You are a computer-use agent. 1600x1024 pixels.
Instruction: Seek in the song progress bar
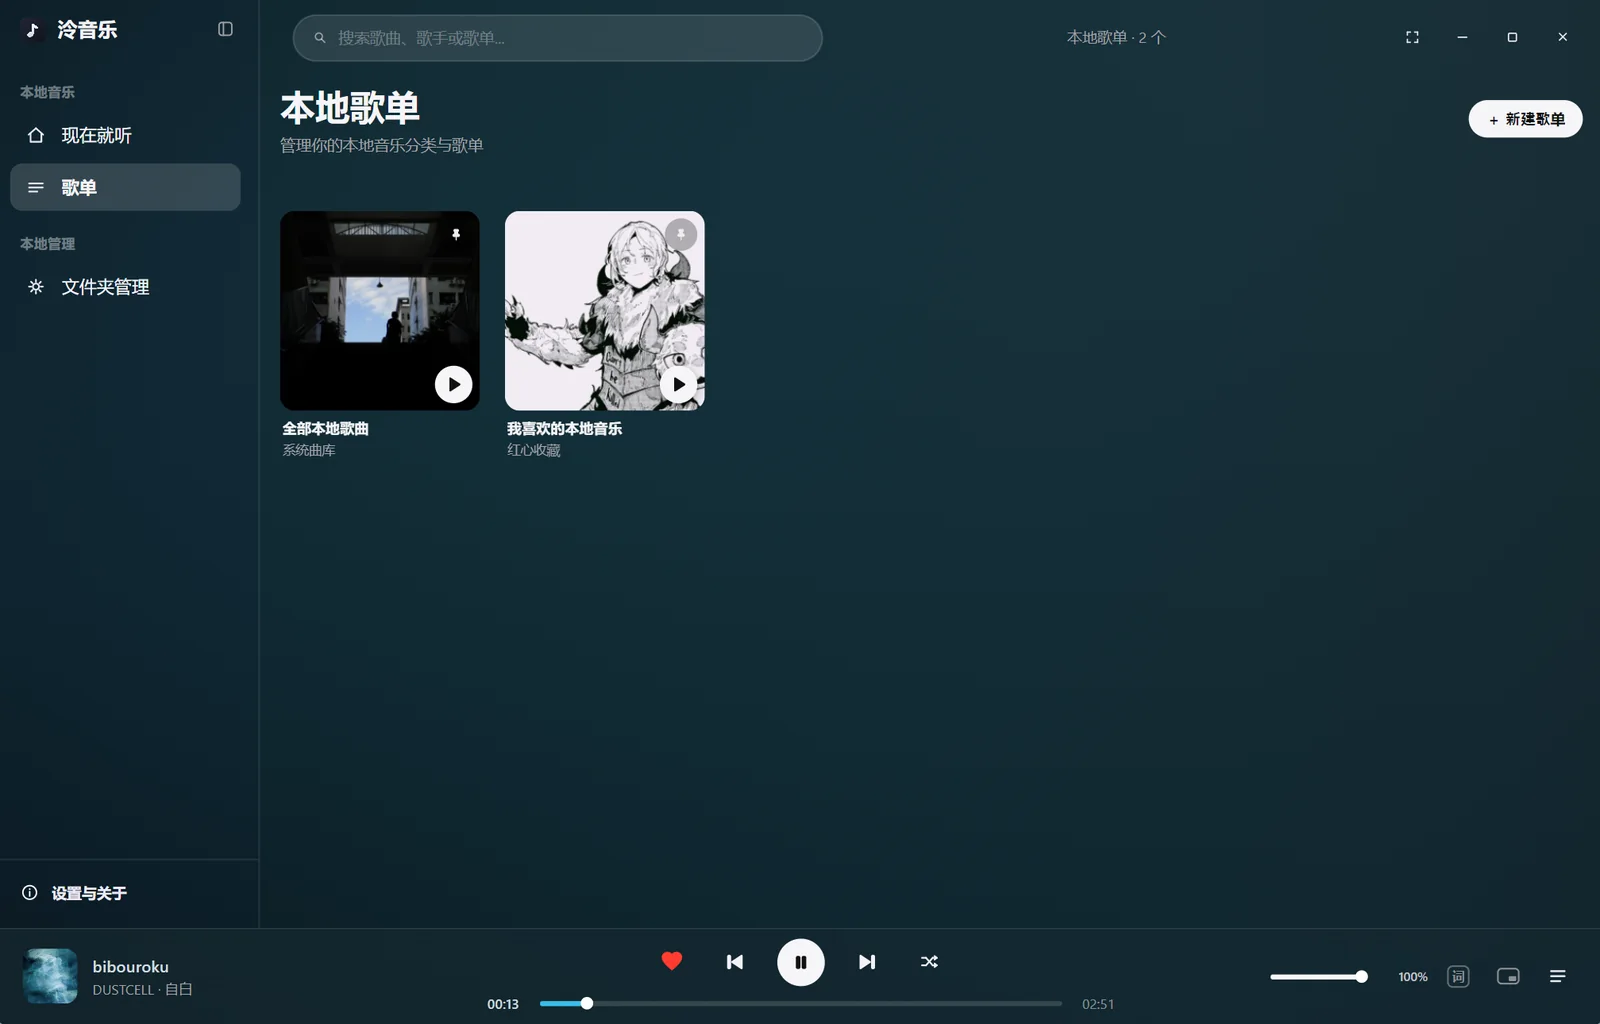[x=801, y=1003]
